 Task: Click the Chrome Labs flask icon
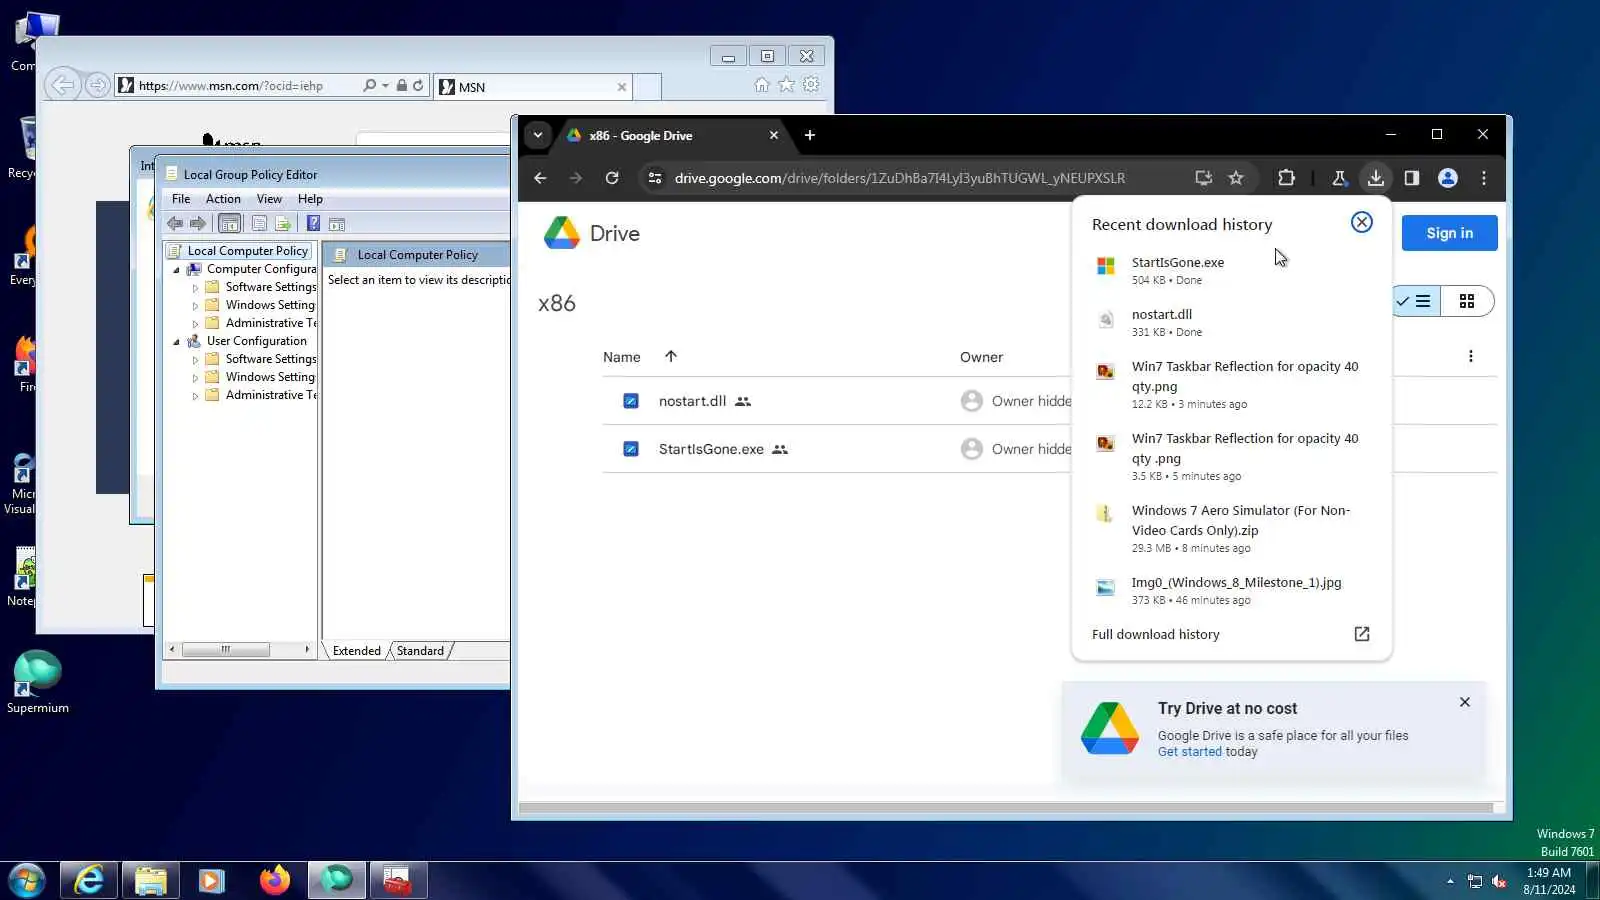[x=1339, y=178]
